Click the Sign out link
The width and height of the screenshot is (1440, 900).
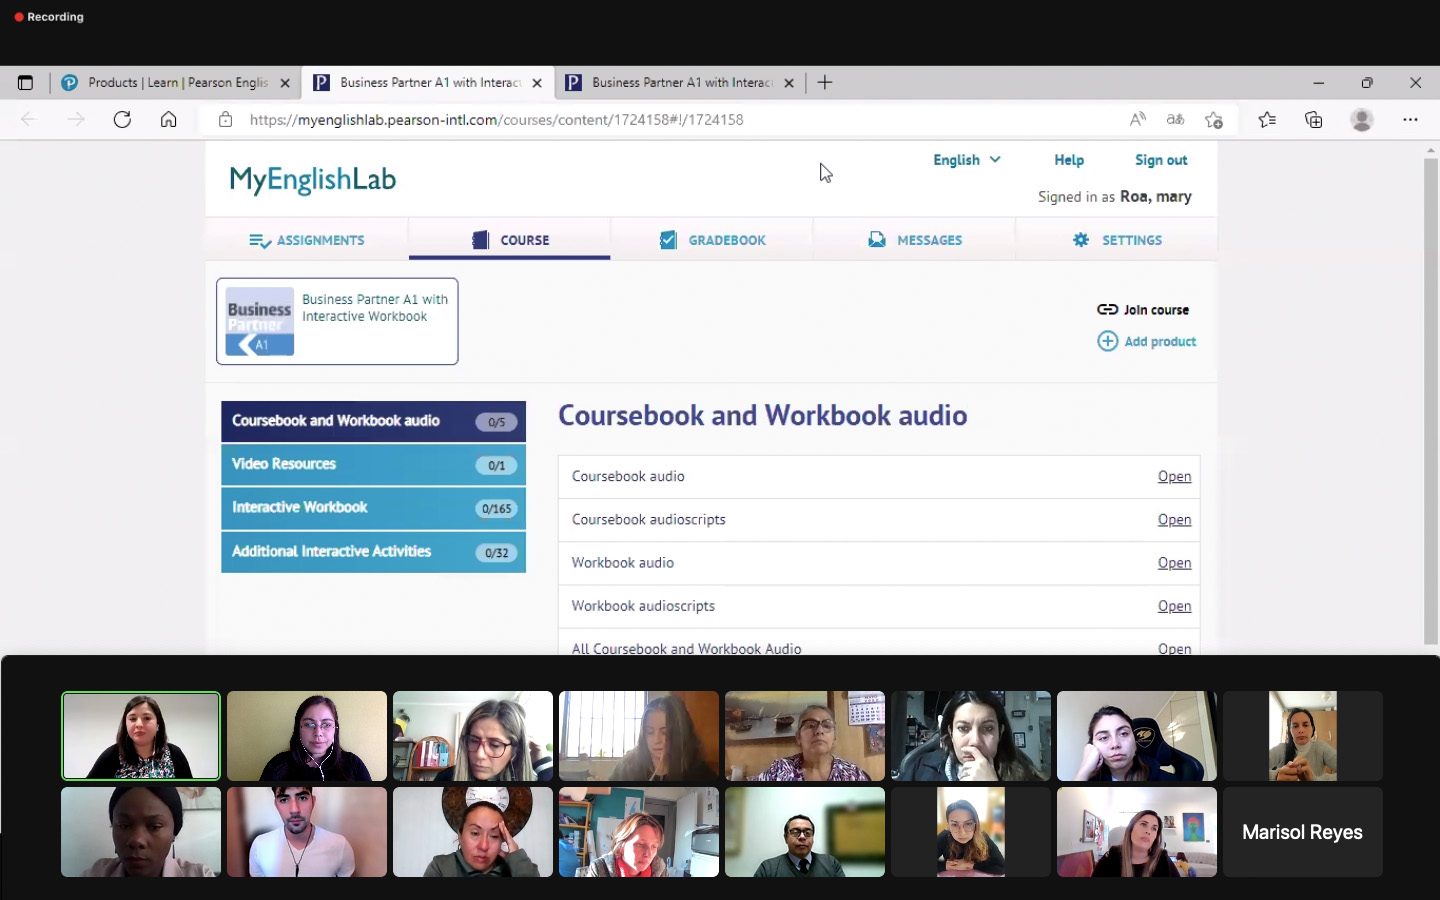pos(1161,160)
